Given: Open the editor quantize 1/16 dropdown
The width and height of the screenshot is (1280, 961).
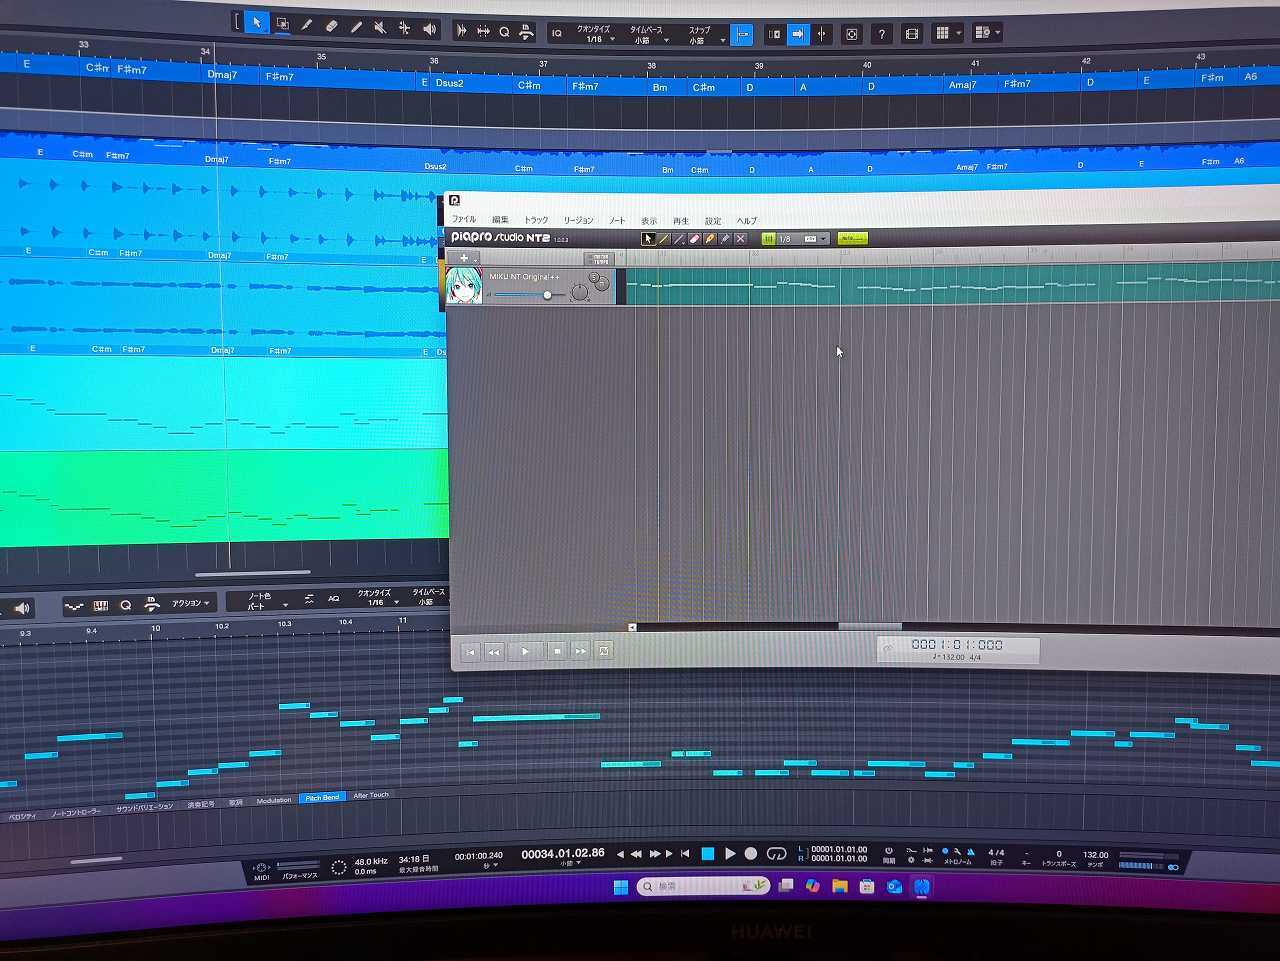Looking at the screenshot, I should pyautogui.click(x=376, y=597).
